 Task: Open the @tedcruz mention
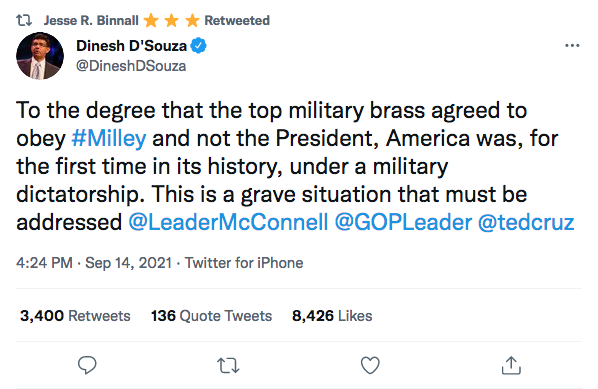(526, 222)
